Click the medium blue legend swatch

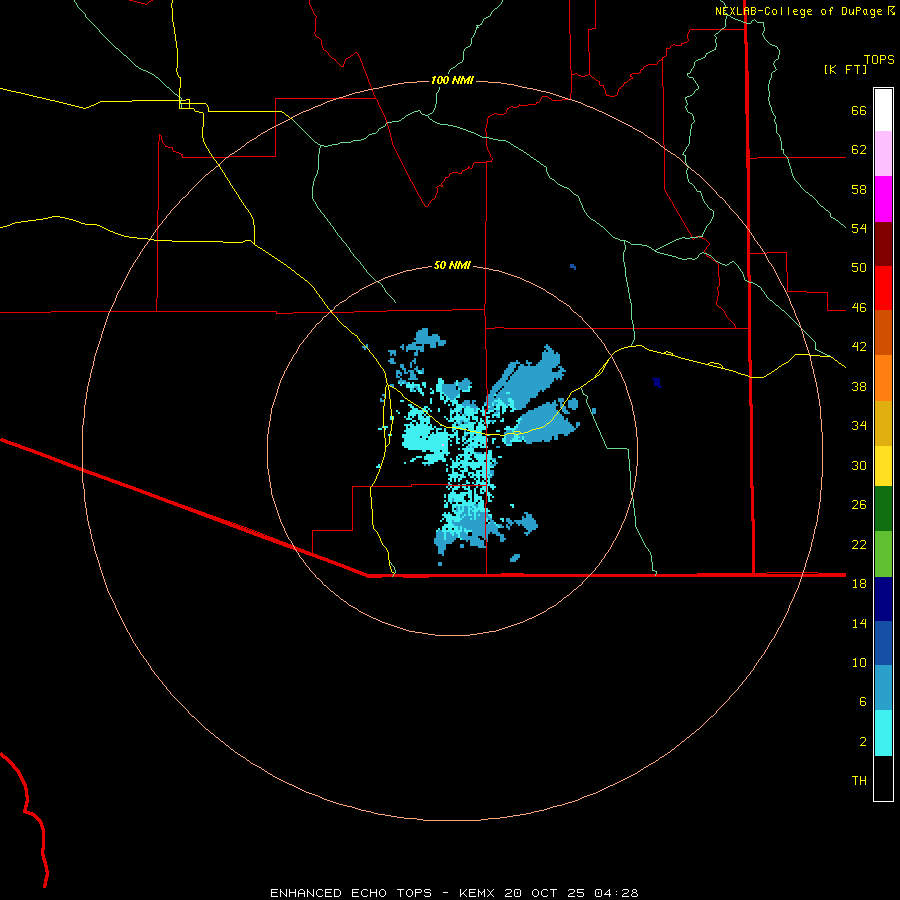(x=883, y=643)
